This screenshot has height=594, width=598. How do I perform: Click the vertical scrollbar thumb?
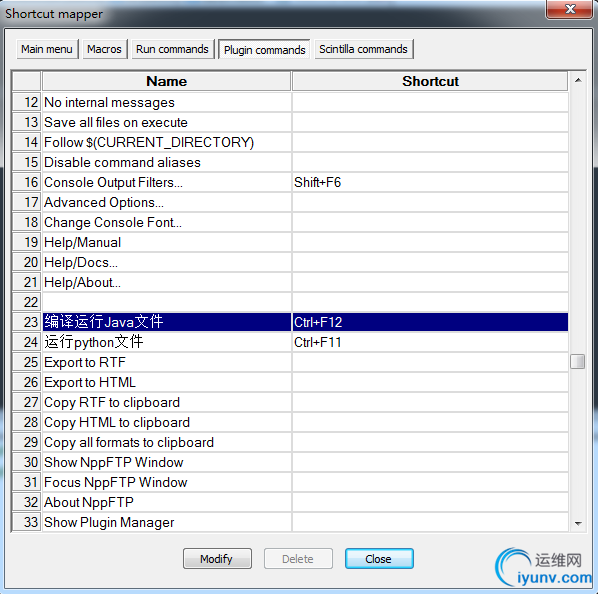(x=578, y=361)
